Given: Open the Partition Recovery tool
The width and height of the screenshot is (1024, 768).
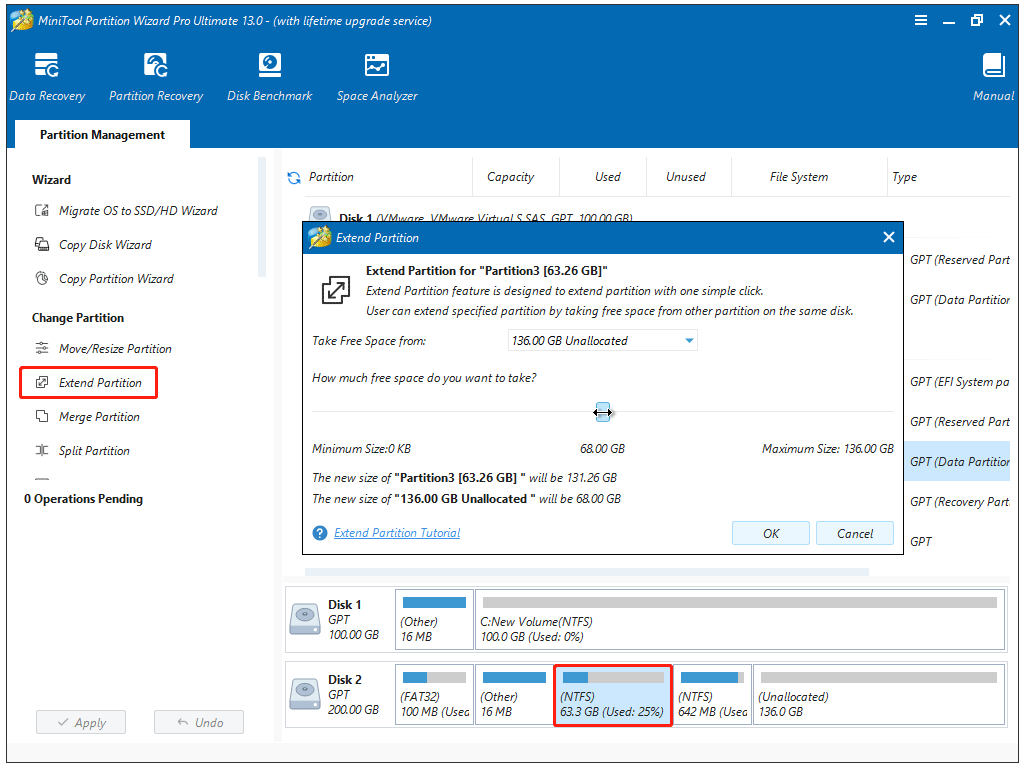Looking at the screenshot, I should click(x=155, y=76).
